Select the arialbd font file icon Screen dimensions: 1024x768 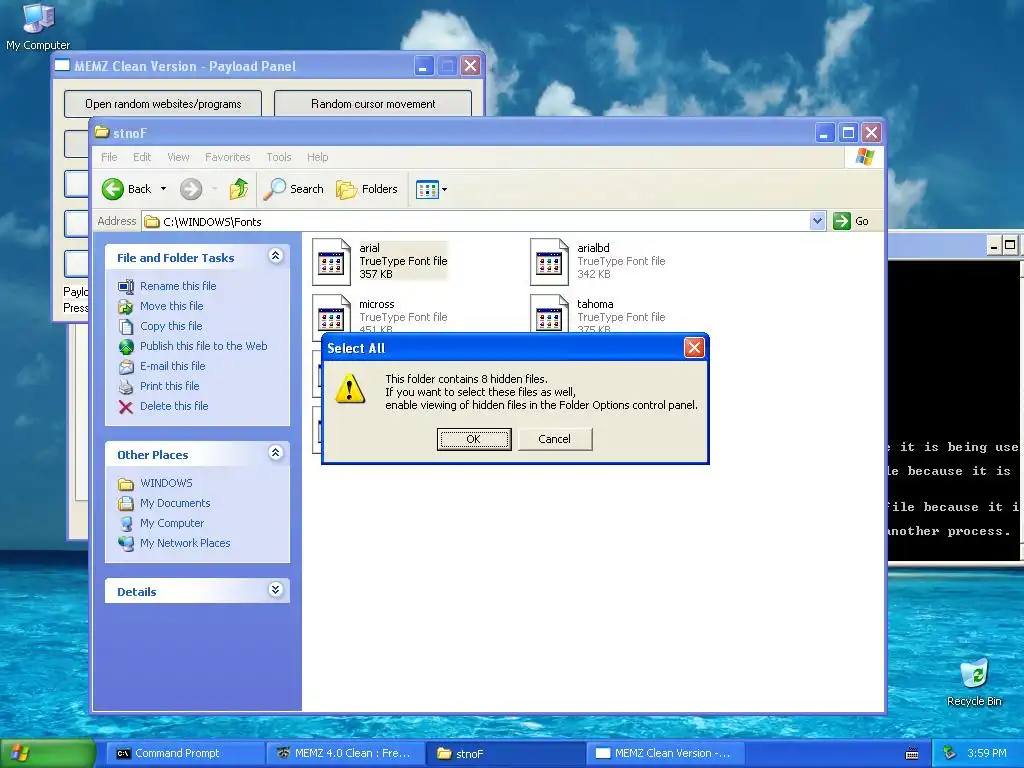tap(549, 262)
